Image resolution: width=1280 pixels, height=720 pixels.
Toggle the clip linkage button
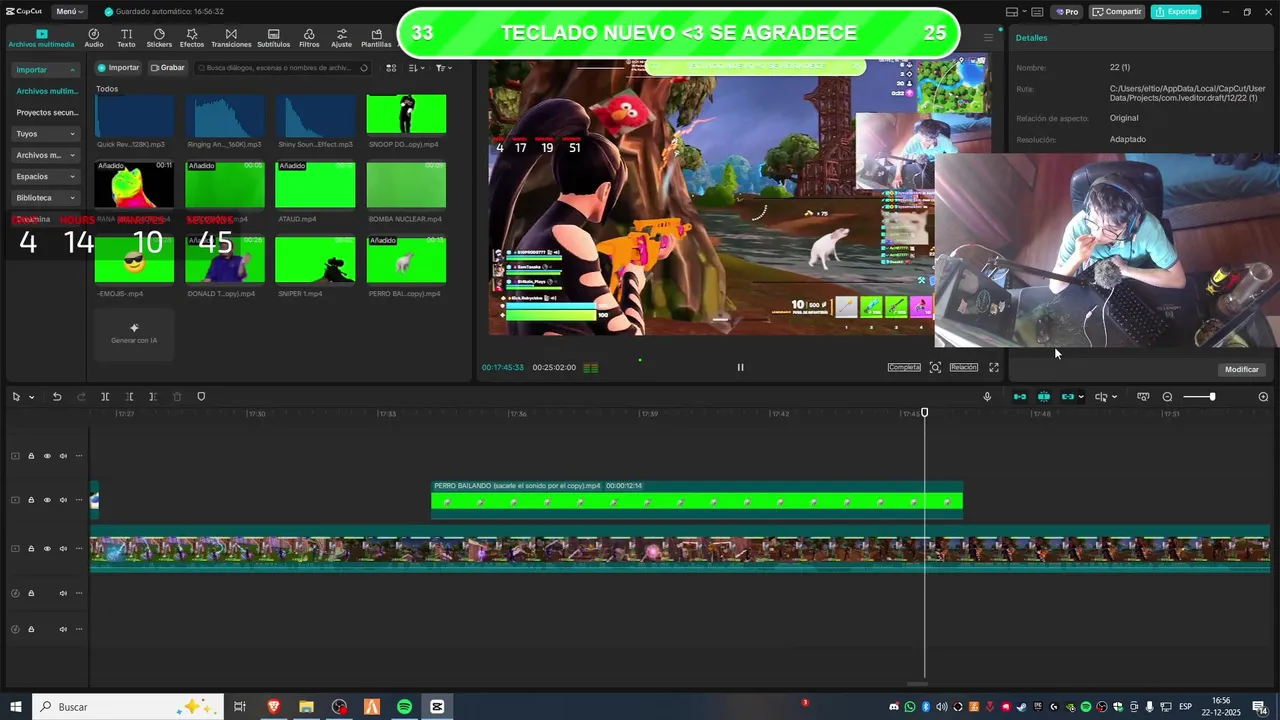(1068, 397)
